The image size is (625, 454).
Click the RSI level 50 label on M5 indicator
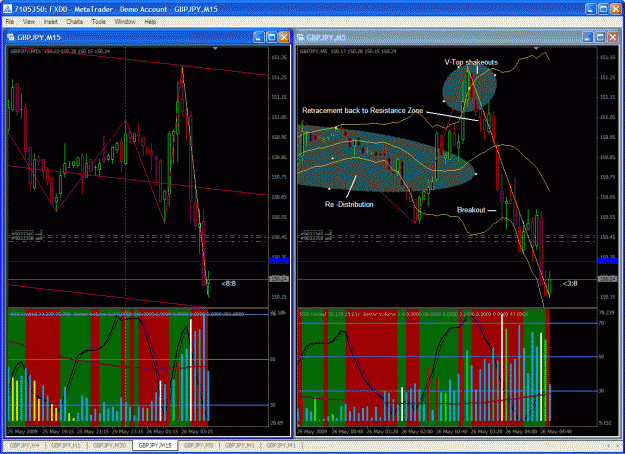(602, 357)
